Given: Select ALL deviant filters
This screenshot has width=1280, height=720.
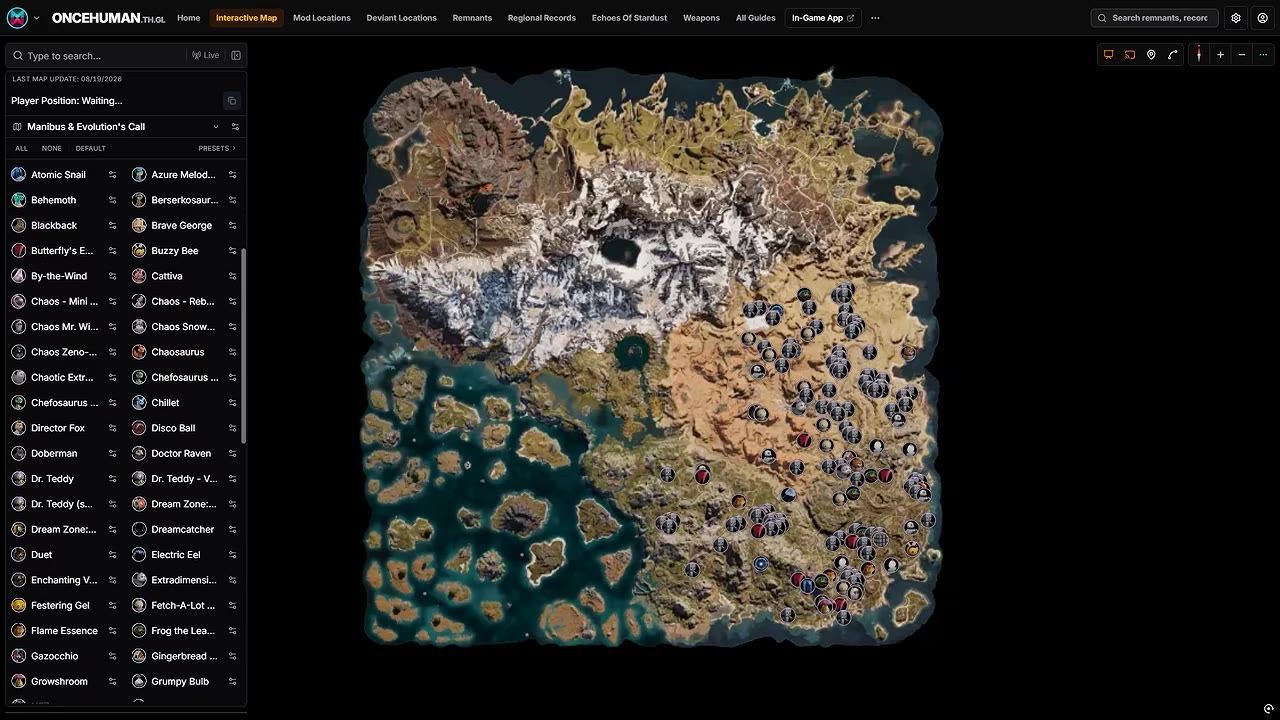Looking at the screenshot, I should click(21, 148).
